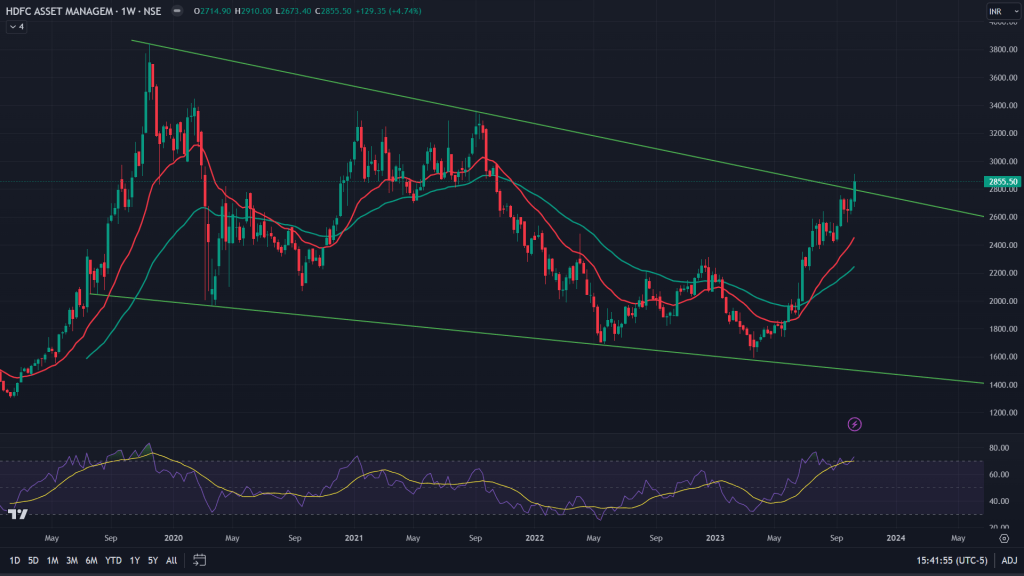Toggle ADJ adjusted data setting
Image resolution: width=1024 pixels, height=576 pixels.
(1009, 561)
